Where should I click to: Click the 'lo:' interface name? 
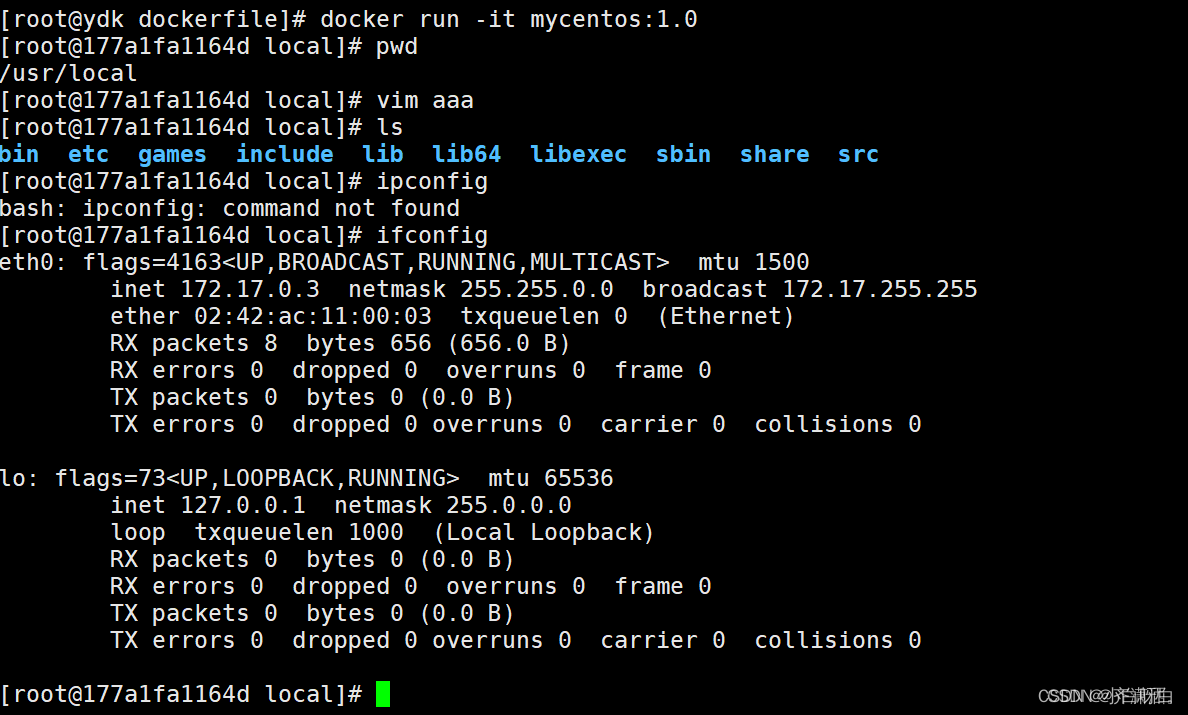coord(20,478)
